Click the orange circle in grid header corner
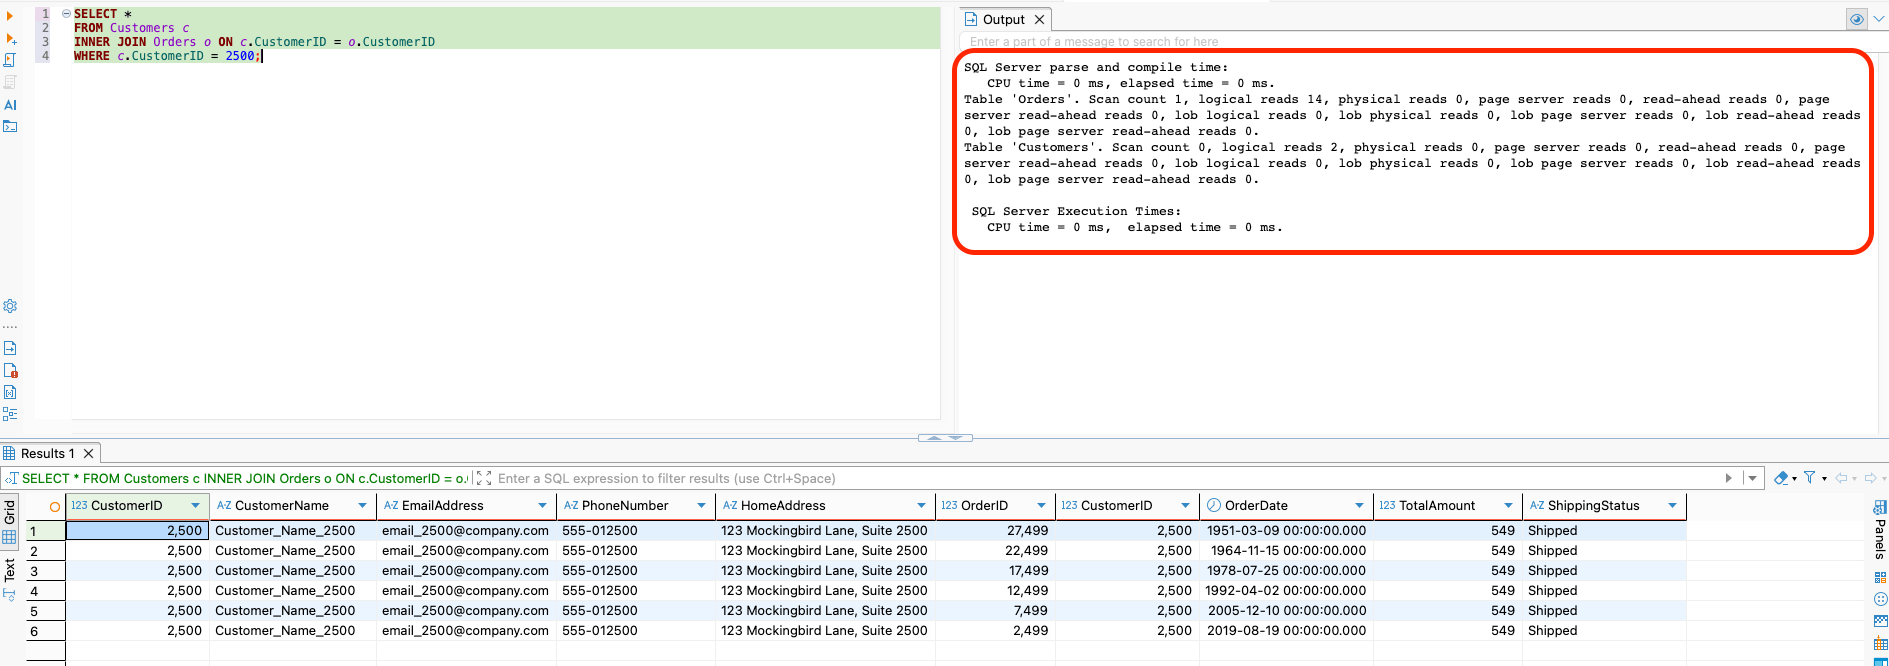 point(55,506)
